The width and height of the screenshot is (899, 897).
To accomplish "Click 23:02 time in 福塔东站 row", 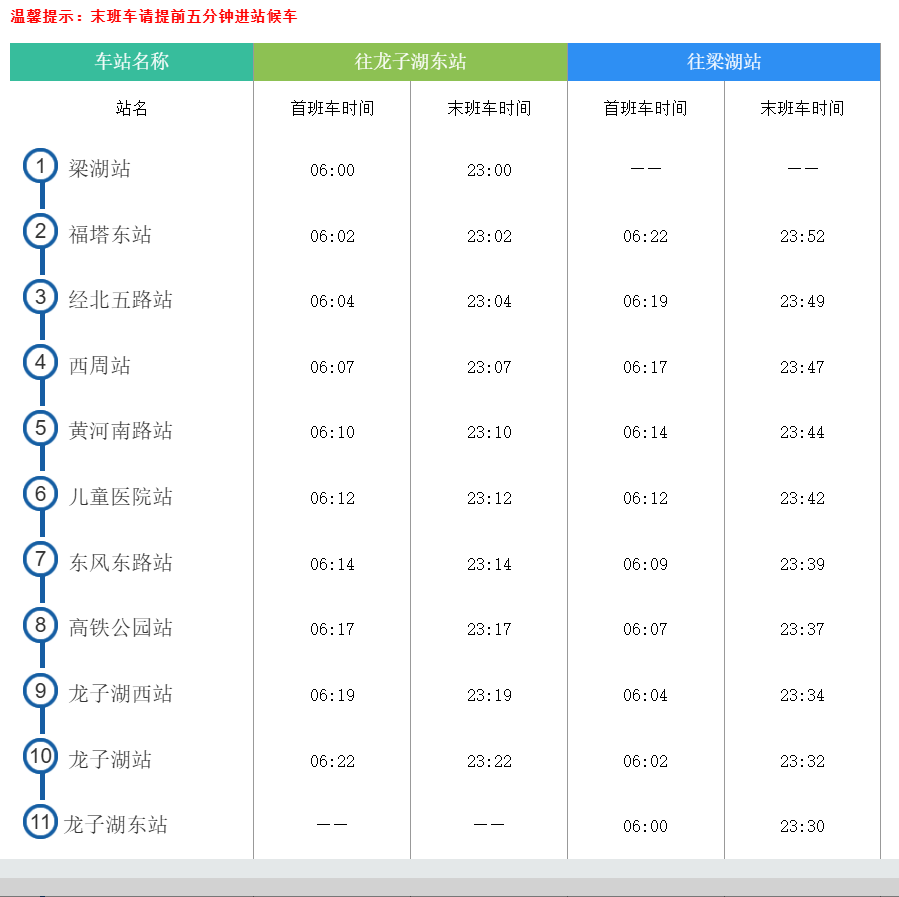I will (x=489, y=236).
